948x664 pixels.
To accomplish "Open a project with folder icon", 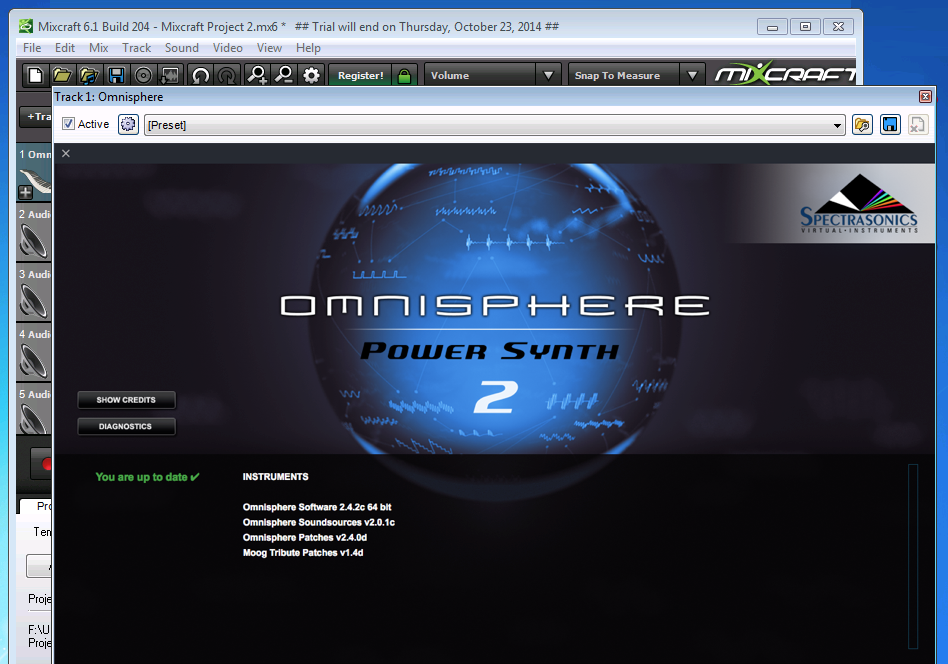I will click(62, 76).
